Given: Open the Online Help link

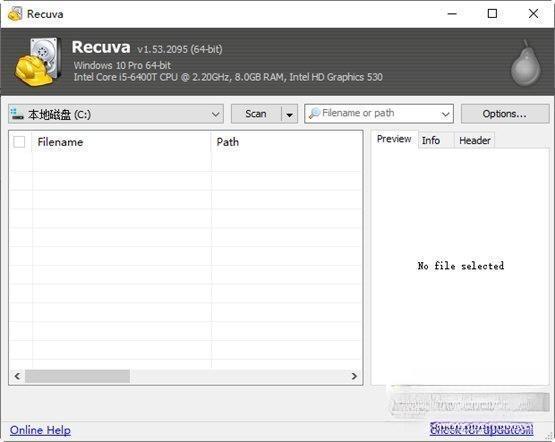Looking at the screenshot, I should (40, 430).
